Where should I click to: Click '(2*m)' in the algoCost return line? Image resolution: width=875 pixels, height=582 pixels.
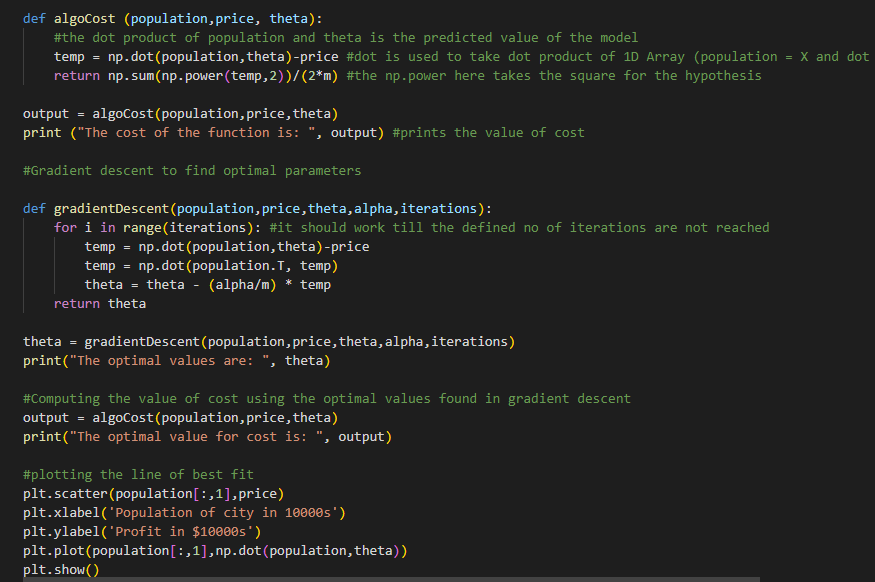[x=319, y=76]
